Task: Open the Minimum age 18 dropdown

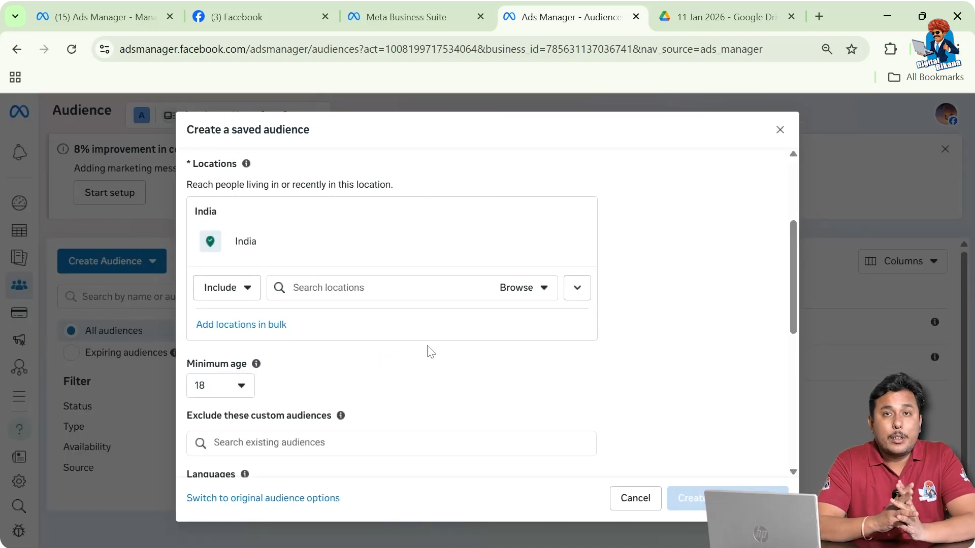Action: [x=220, y=386]
